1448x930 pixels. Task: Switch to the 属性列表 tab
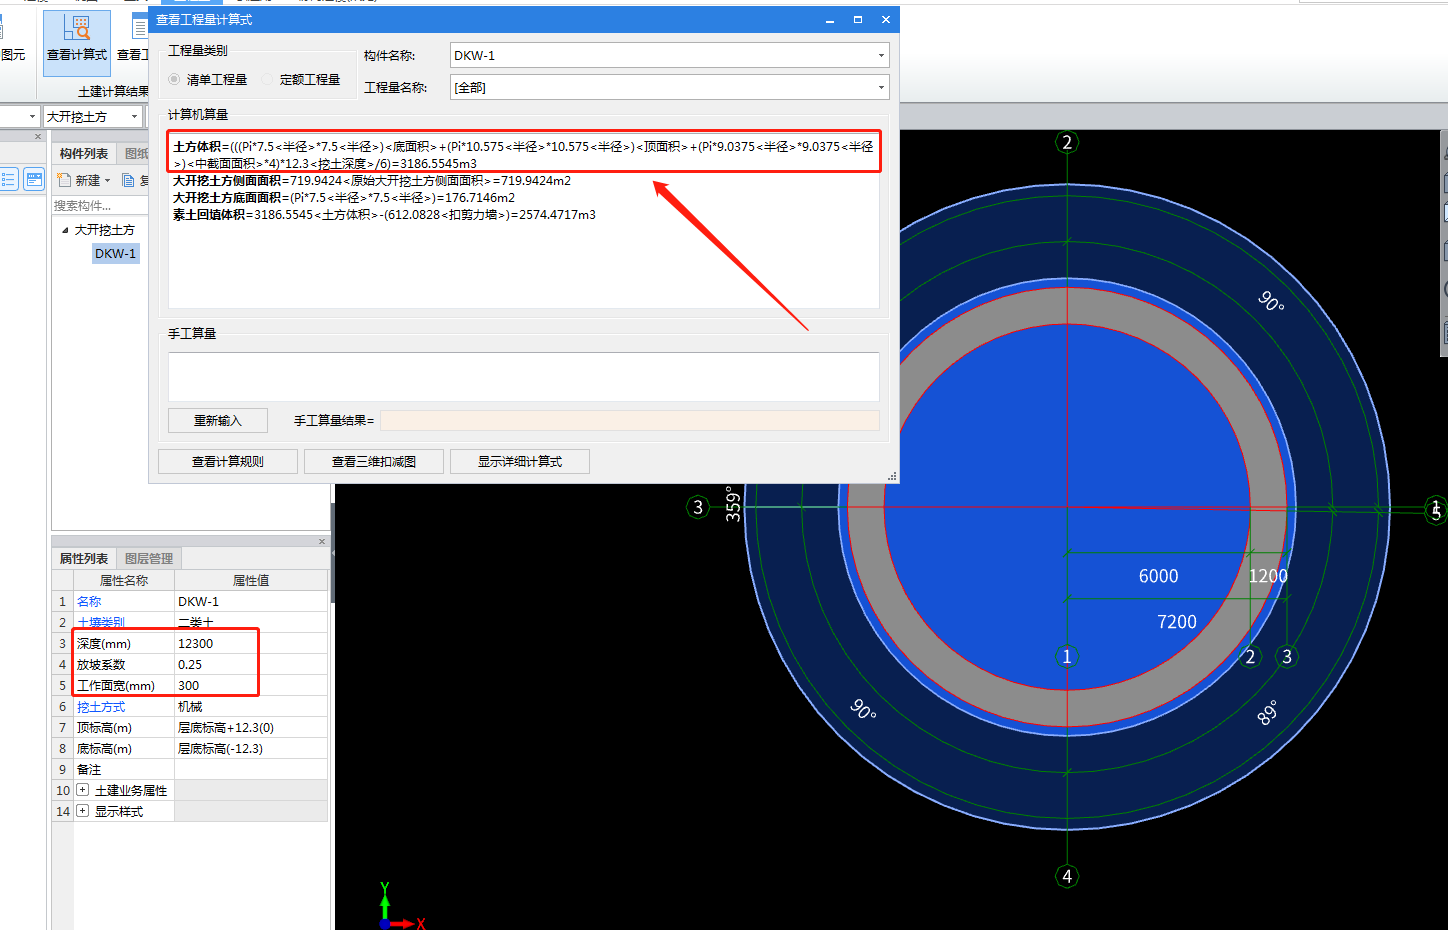click(x=84, y=558)
